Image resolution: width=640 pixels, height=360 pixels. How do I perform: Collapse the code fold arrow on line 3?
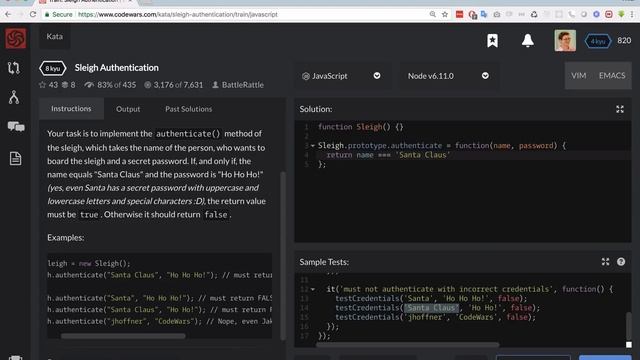(x=313, y=146)
